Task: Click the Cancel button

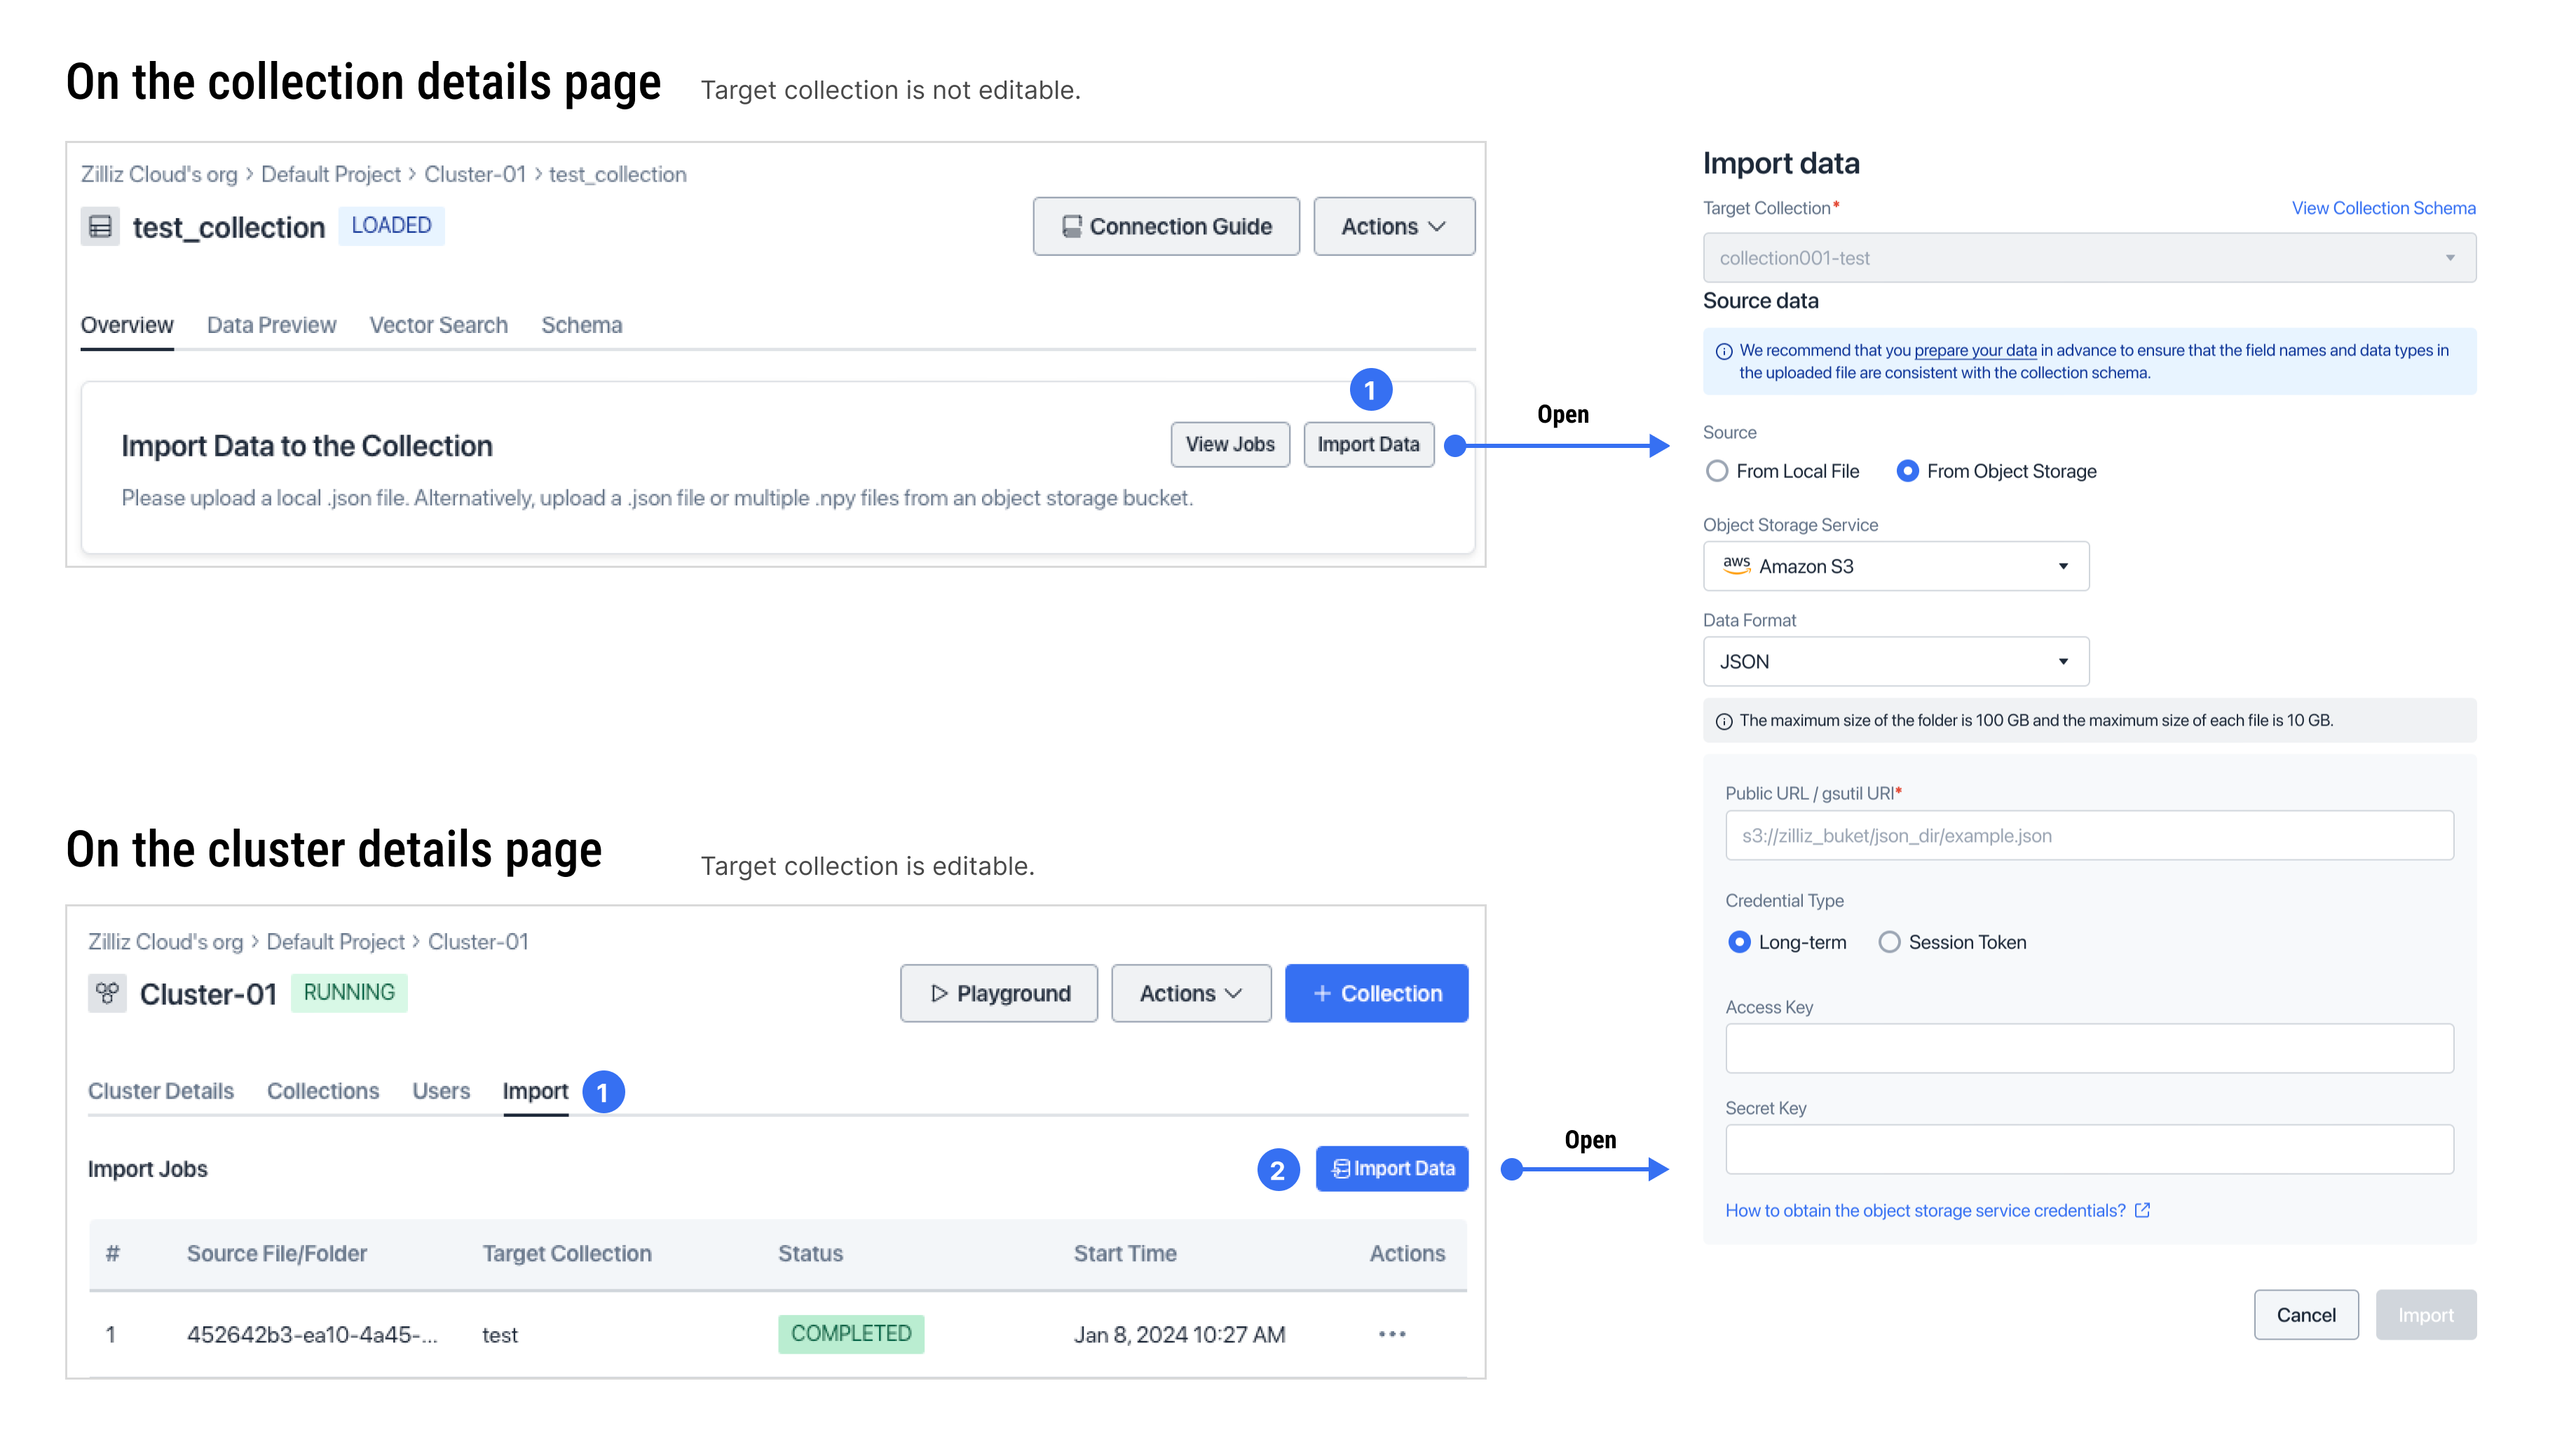Action: tap(2306, 1314)
